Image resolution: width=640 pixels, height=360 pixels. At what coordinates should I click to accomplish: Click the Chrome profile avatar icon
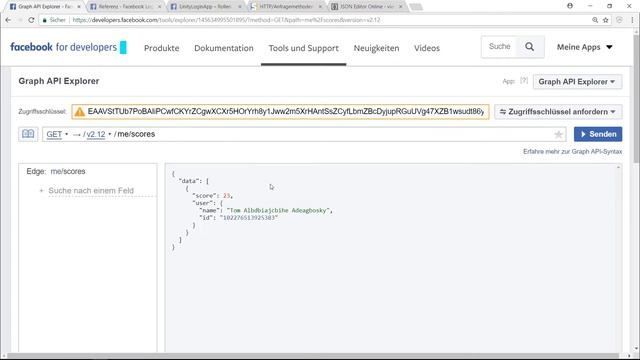pyautogui.click(x=570, y=6)
